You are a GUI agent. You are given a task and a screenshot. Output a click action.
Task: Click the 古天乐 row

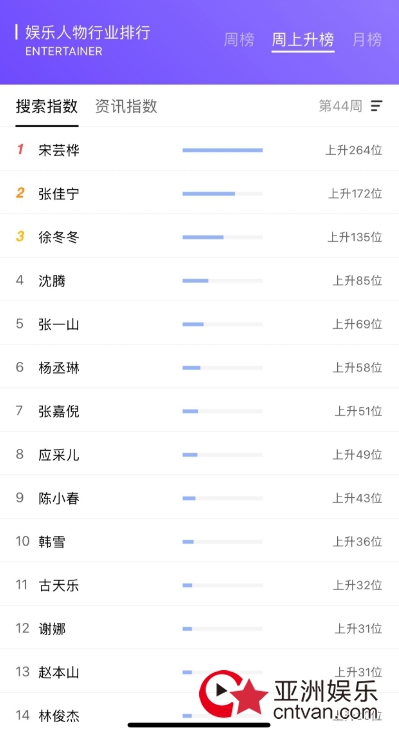click(199, 585)
